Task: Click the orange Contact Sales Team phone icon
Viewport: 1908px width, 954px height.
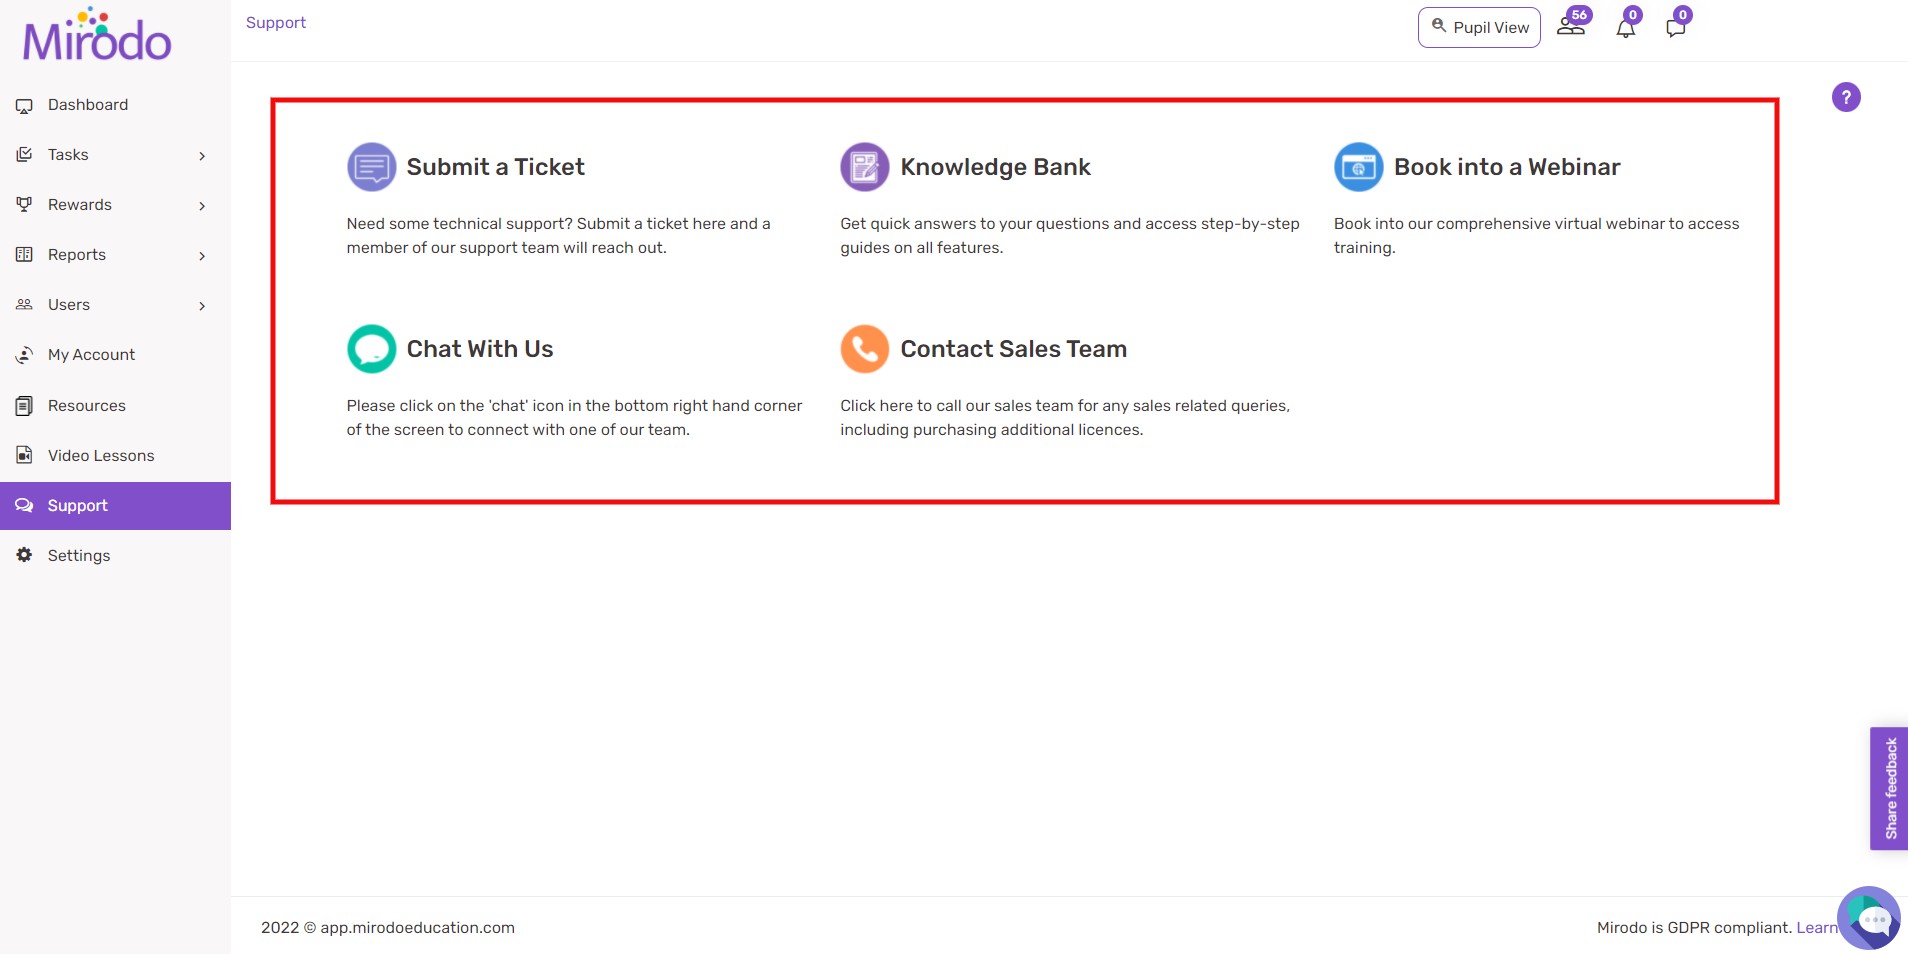Action: pyautogui.click(x=865, y=349)
